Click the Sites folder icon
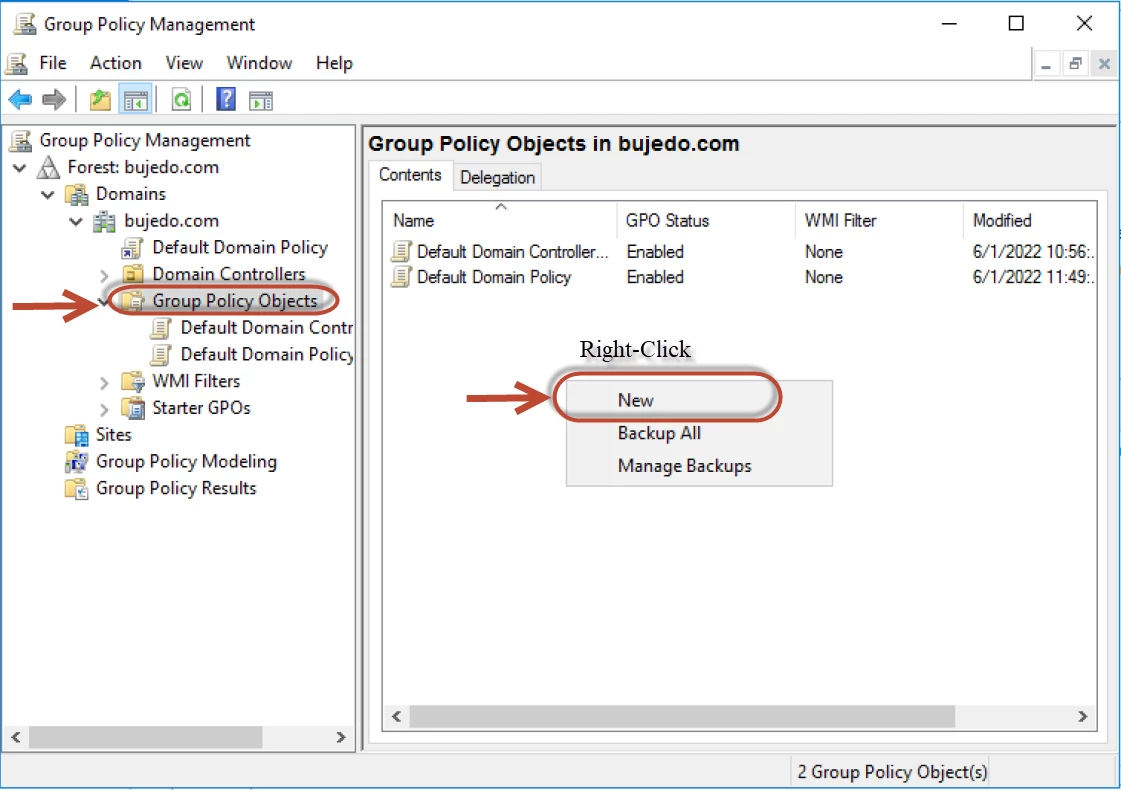The image size is (1121, 790). click(x=76, y=435)
